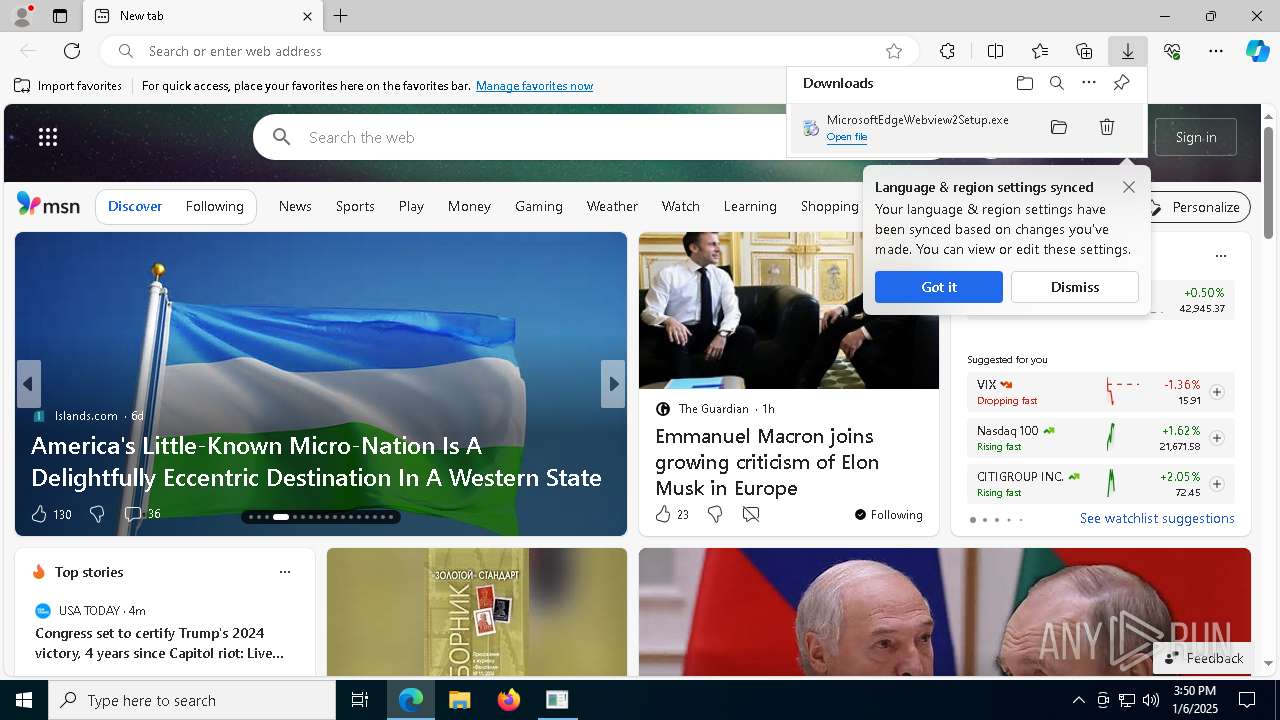Screen dimensions: 1280x720
Task: Select the Discover tab
Action: [x=135, y=206]
